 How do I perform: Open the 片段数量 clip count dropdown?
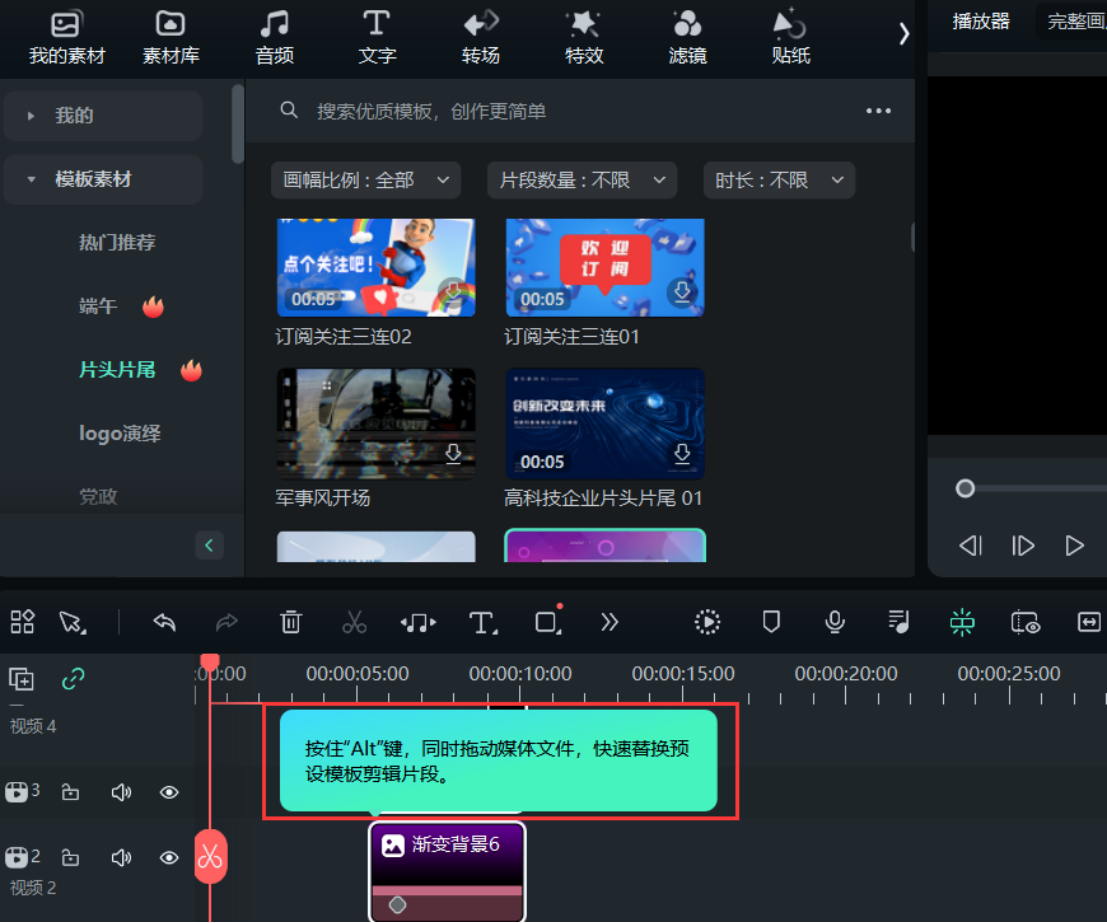pyautogui.click(x=582, y=180)
